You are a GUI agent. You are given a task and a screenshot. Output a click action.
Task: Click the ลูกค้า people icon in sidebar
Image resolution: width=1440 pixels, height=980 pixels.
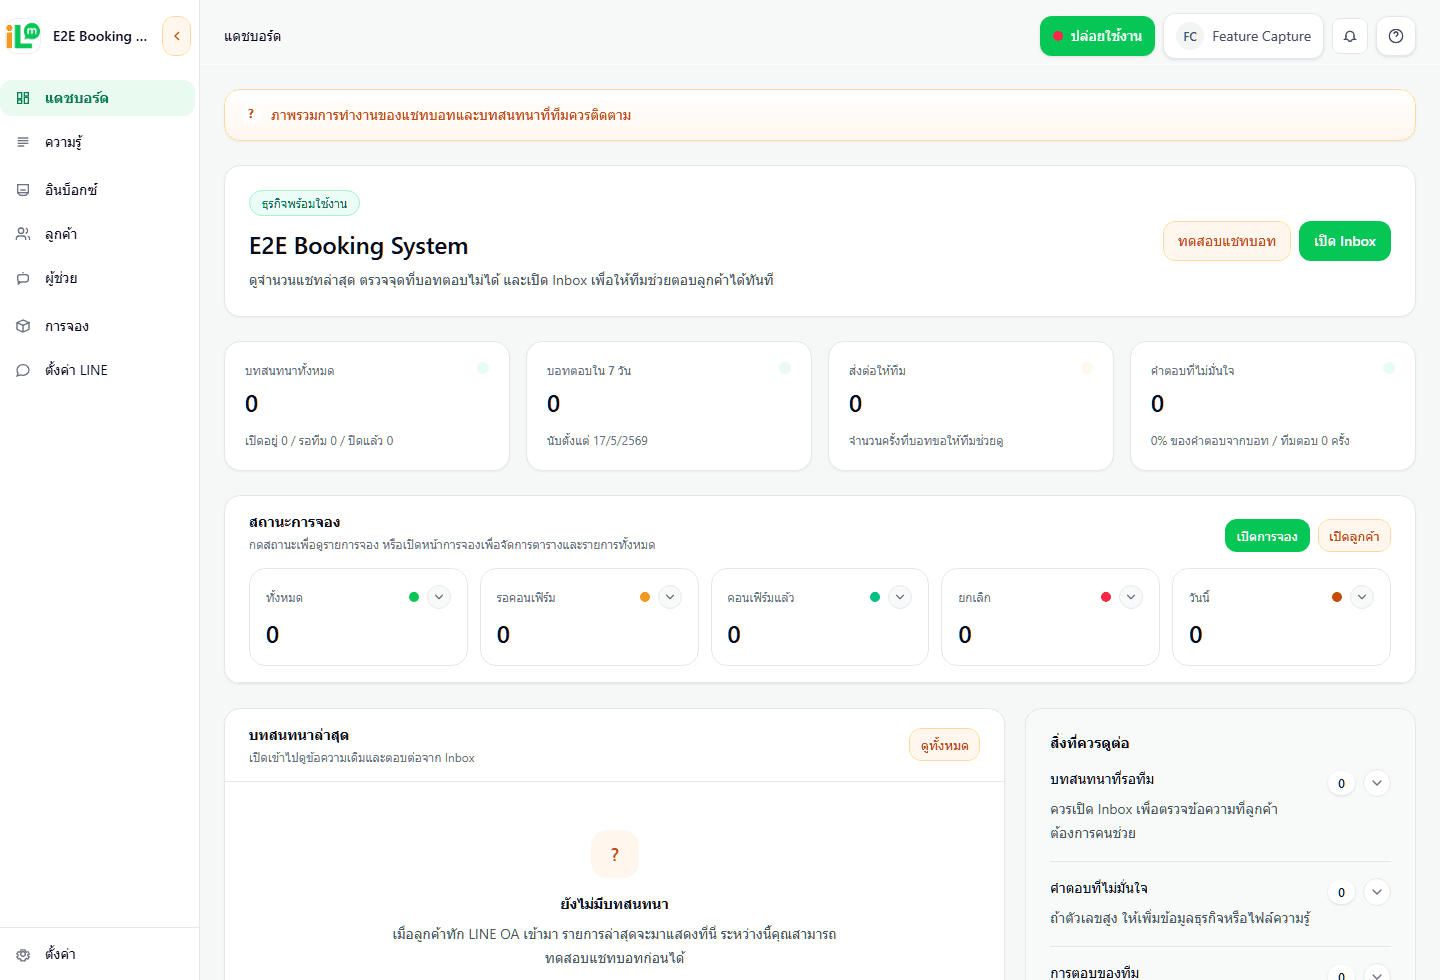[x=23, y=234]
